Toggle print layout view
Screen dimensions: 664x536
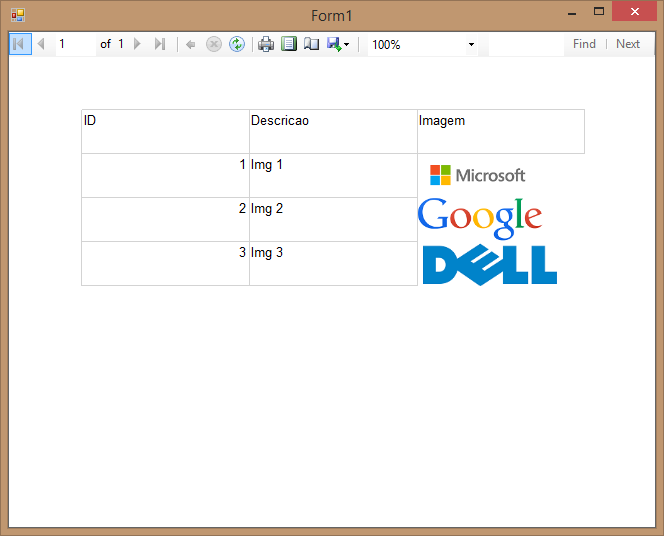[x=289, y=44]
